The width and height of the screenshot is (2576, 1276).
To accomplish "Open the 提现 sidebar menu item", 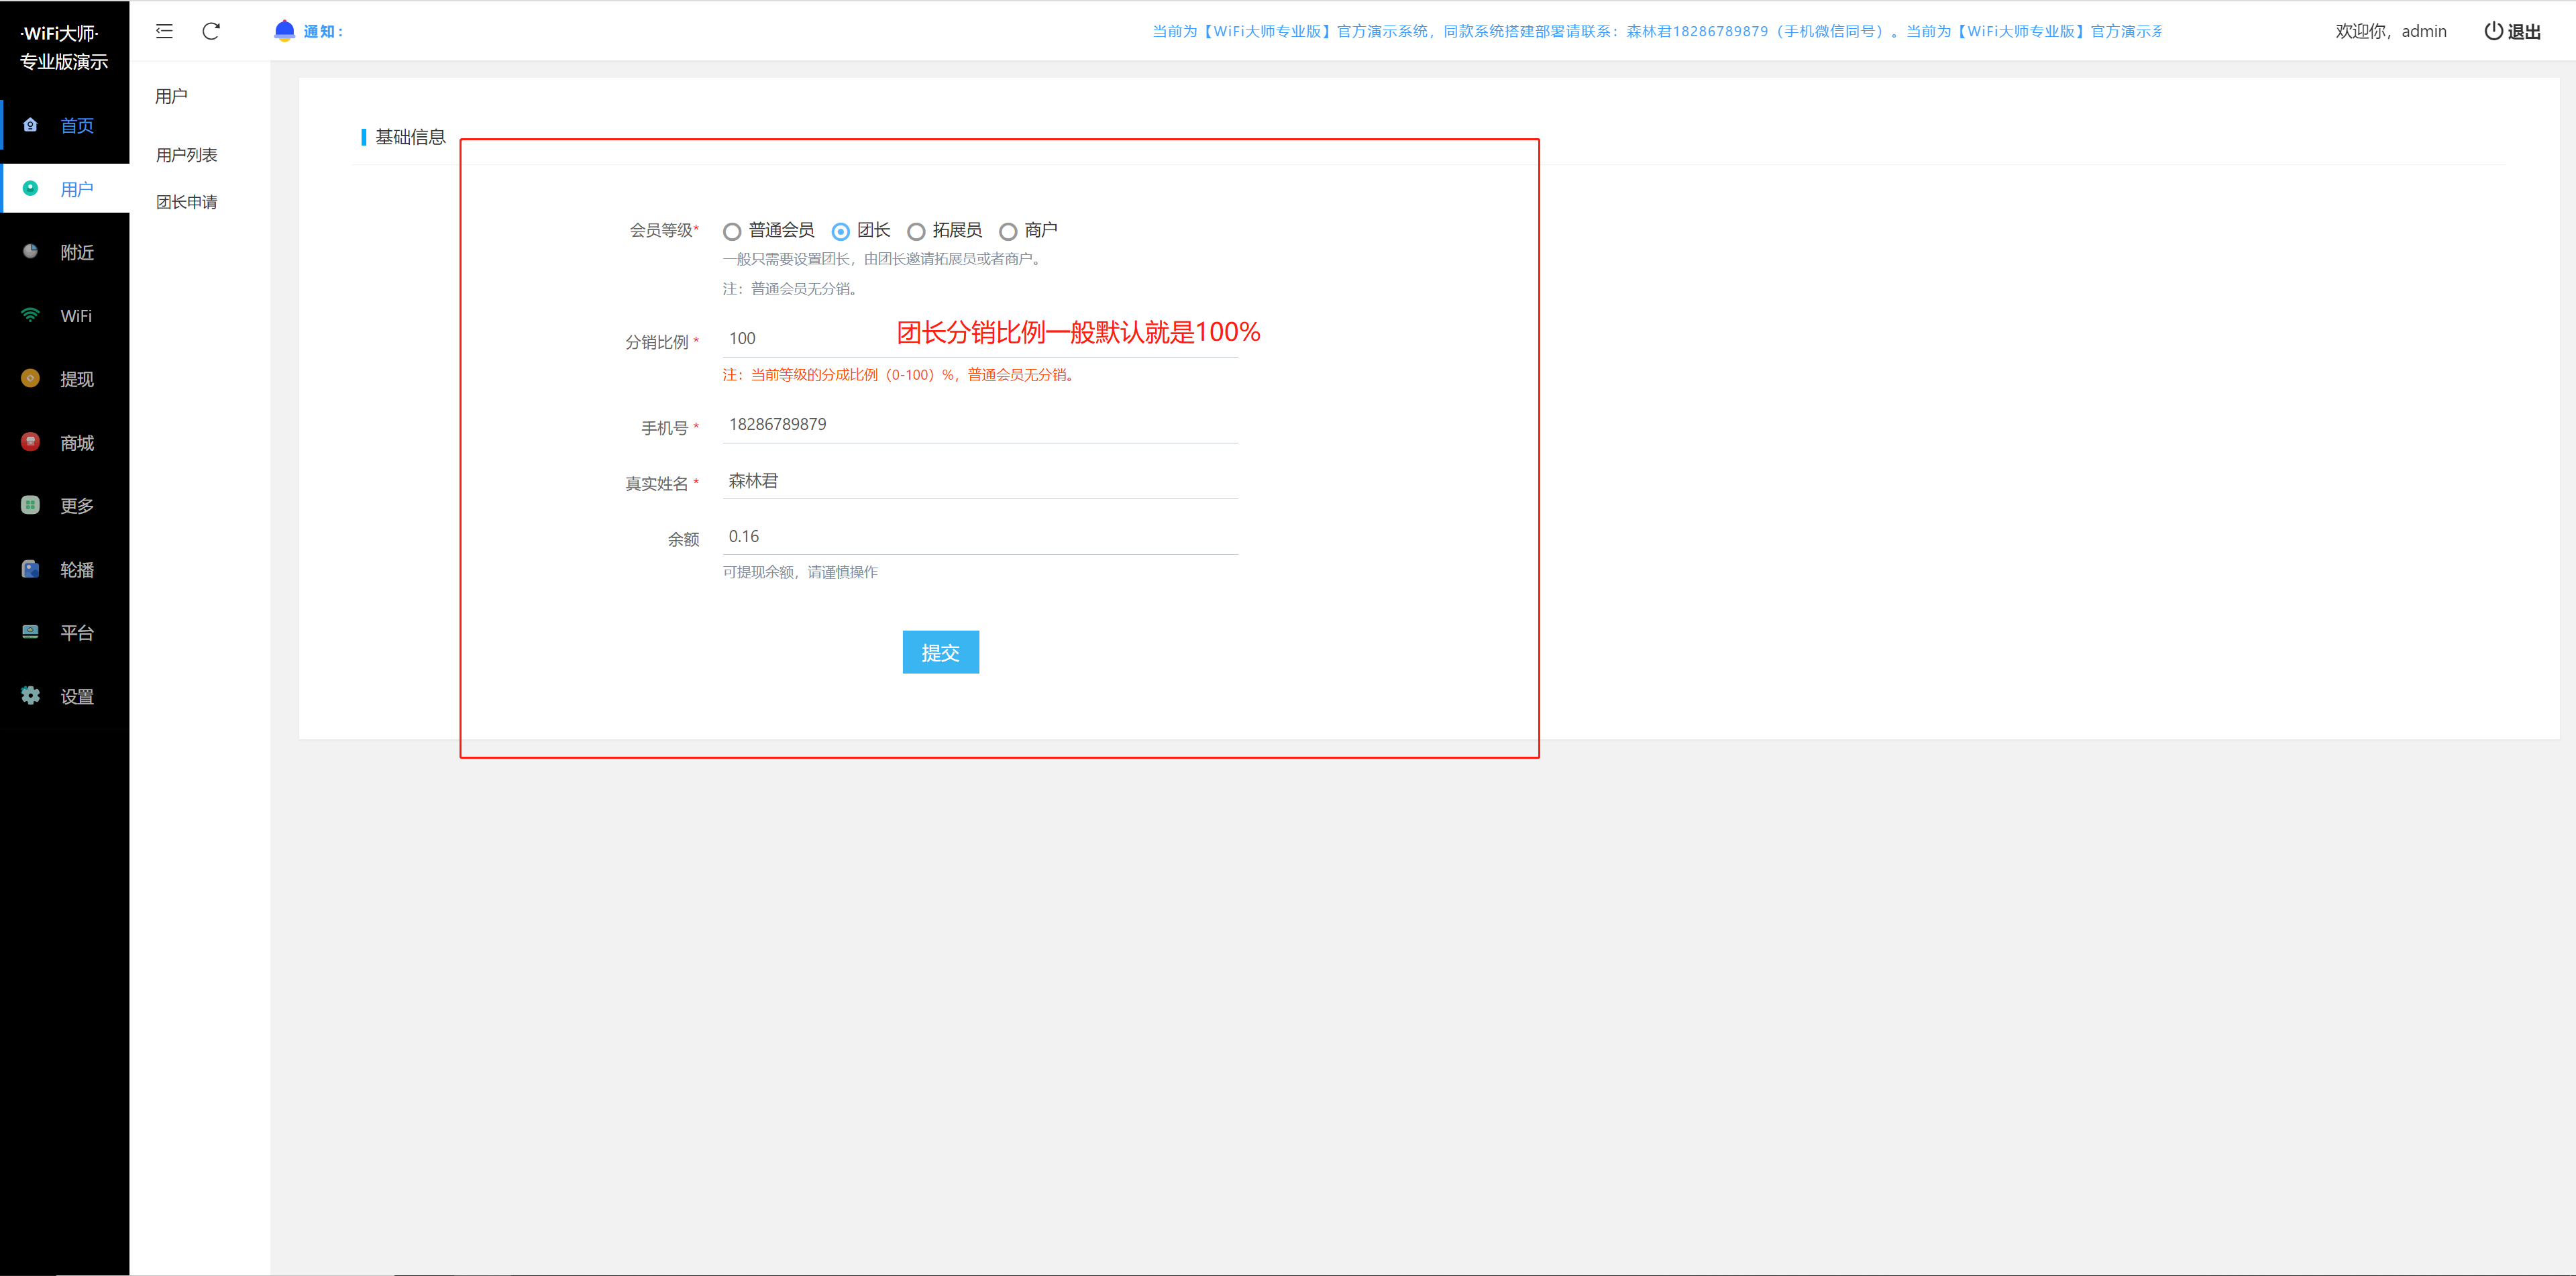I will (65, 378).
